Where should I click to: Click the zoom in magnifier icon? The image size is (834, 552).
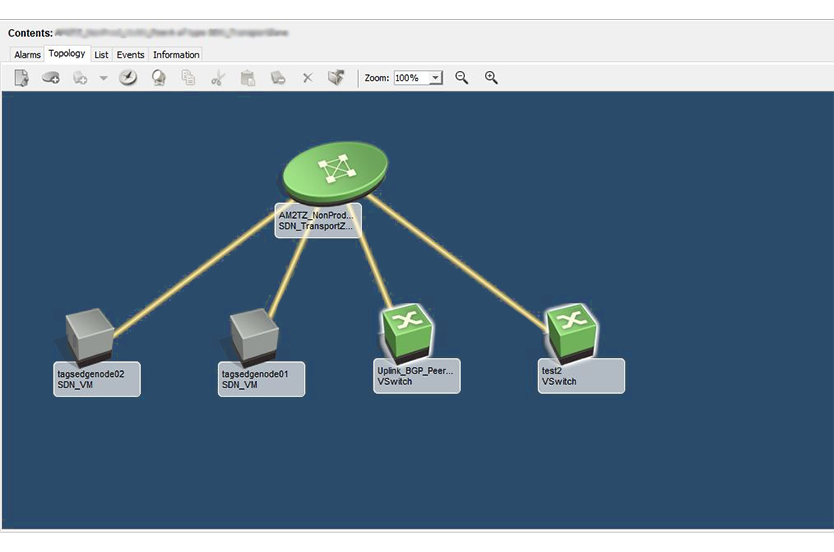(x=491, y=78)
